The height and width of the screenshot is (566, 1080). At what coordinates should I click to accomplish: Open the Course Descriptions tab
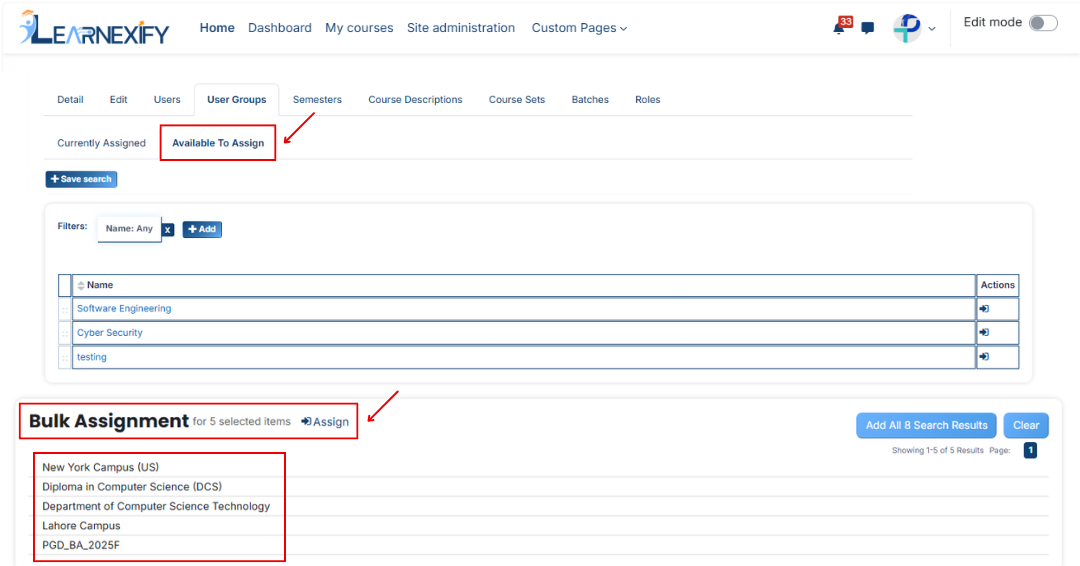click(415, 99)
